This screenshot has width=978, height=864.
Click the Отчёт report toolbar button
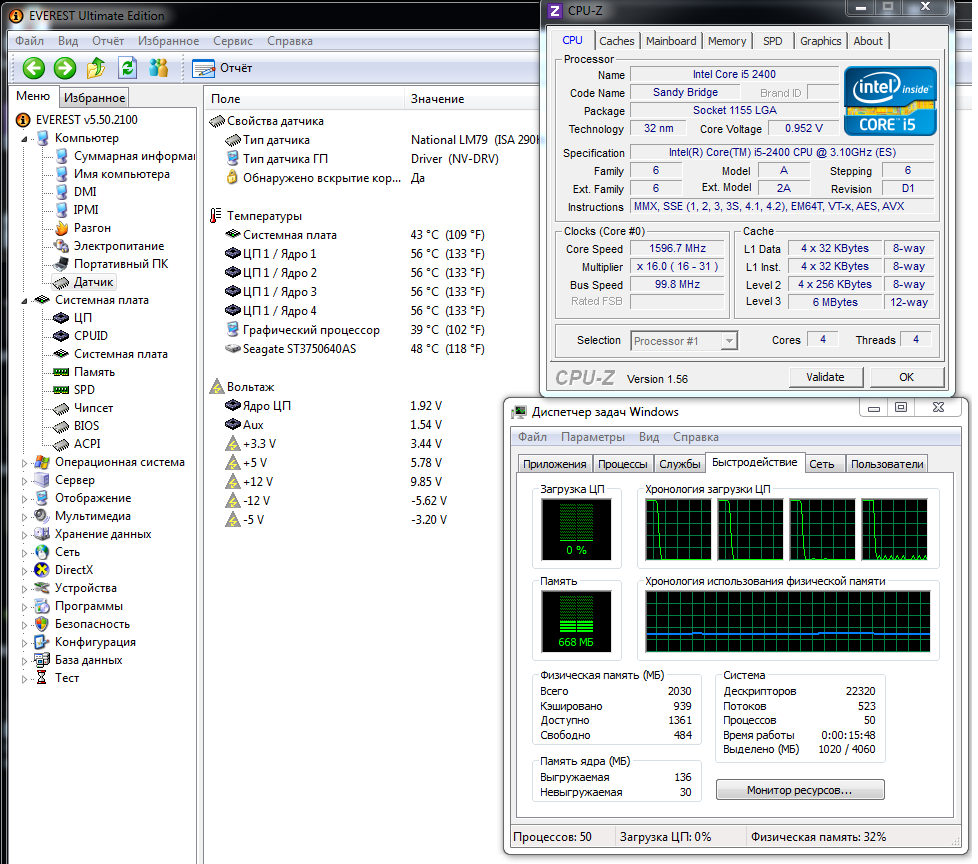pos(222,68)
